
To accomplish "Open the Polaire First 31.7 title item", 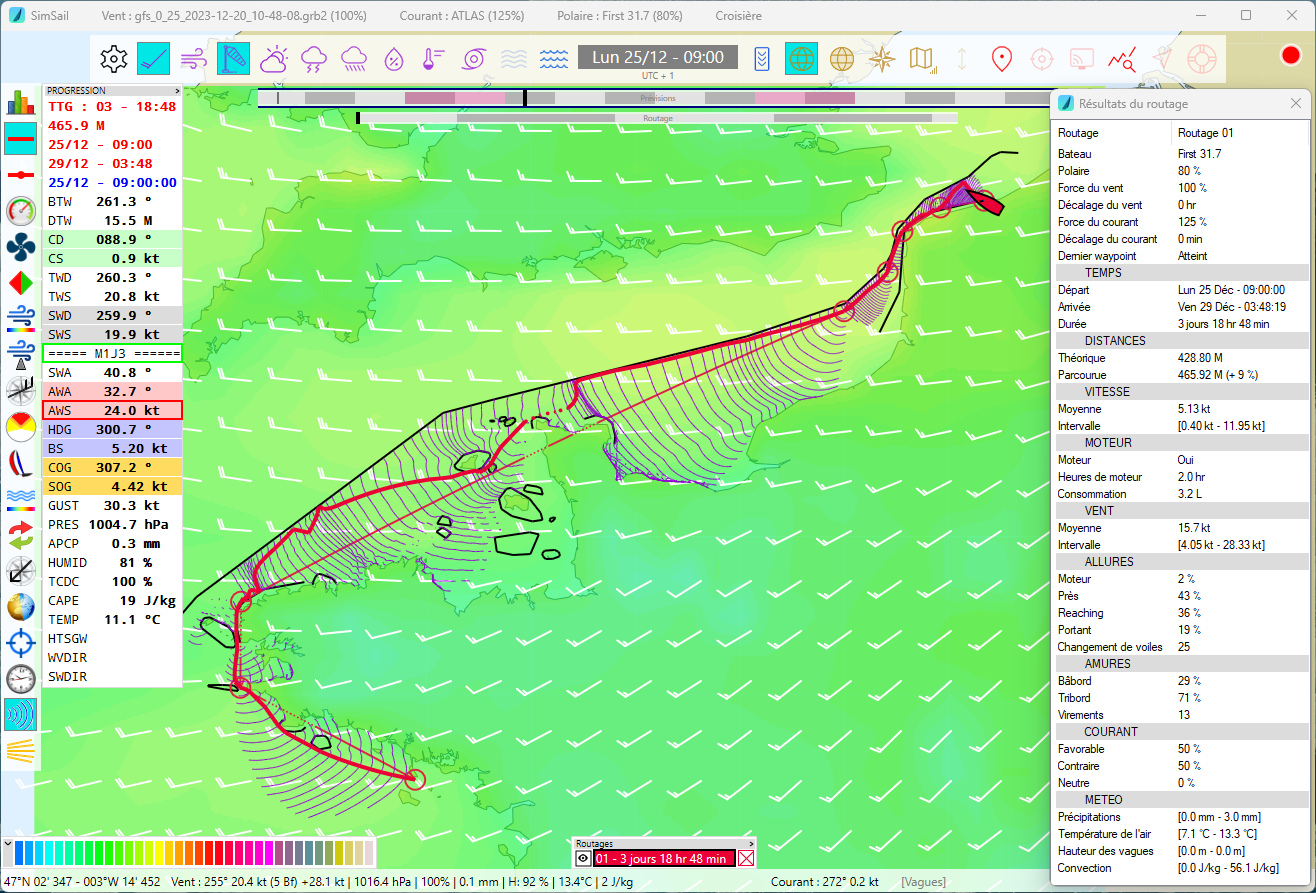I will point(620,16).
